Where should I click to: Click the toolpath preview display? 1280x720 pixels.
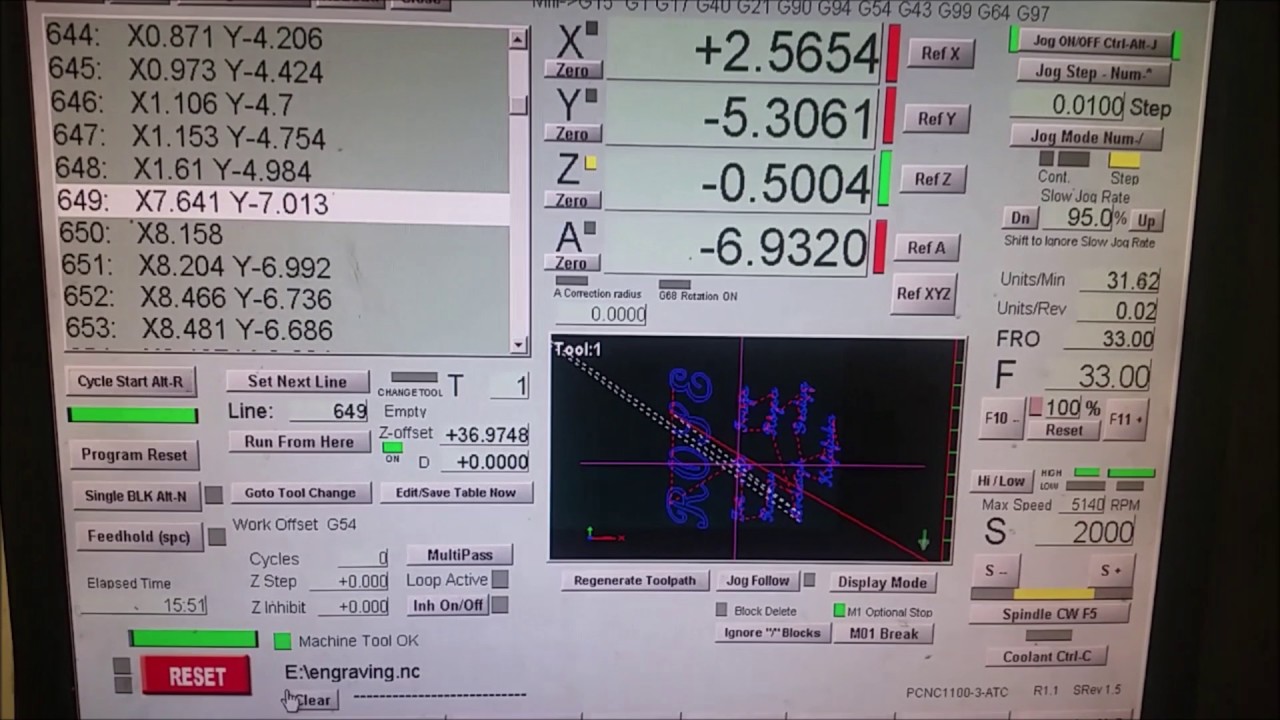tap(756, 449)
